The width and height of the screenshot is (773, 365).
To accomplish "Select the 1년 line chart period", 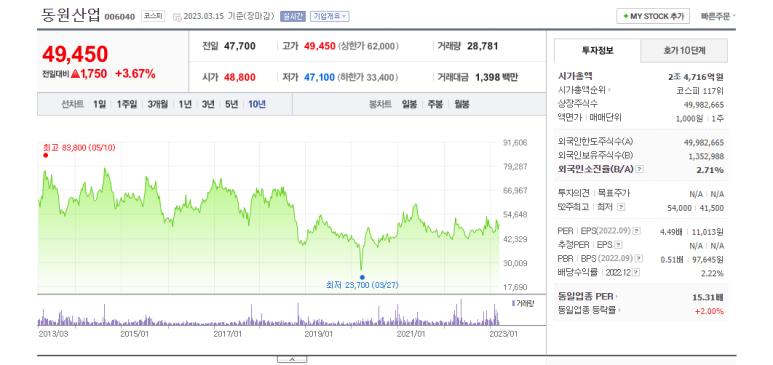I will point(185,104).
